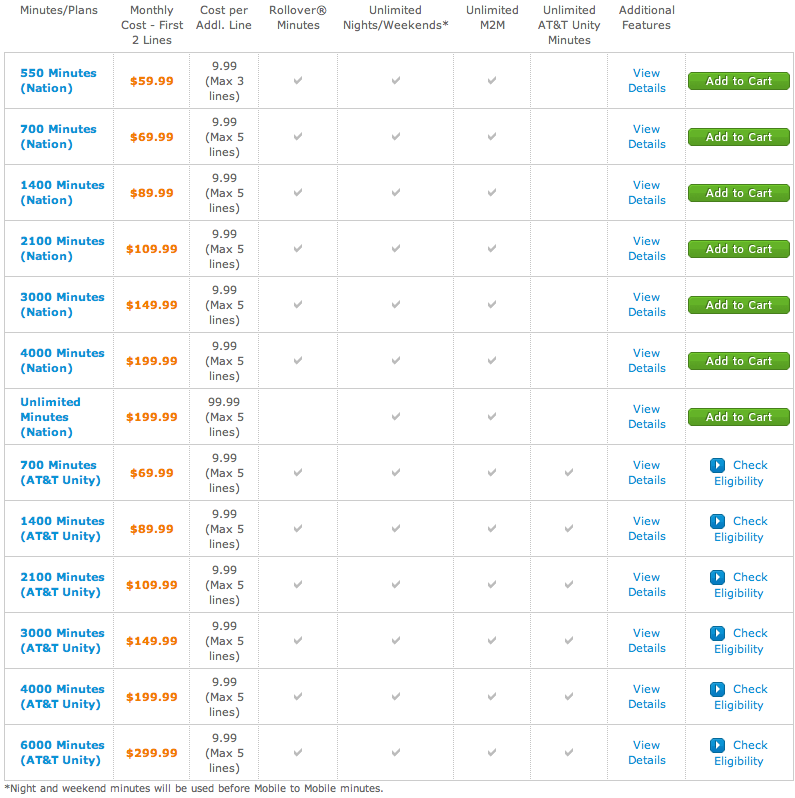Click arrow icon beside 700 Minutes Unity eligibility
Image resolution: width=795 pixels, height=798 pixels.
[x=717, y=465]
